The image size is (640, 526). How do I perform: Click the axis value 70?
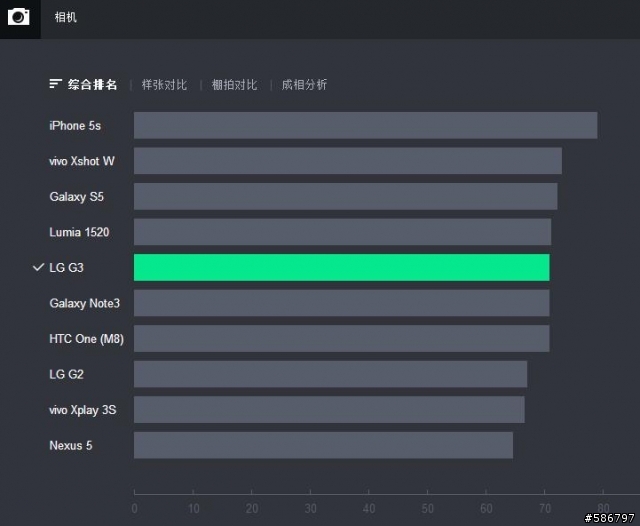click(545, 508)
